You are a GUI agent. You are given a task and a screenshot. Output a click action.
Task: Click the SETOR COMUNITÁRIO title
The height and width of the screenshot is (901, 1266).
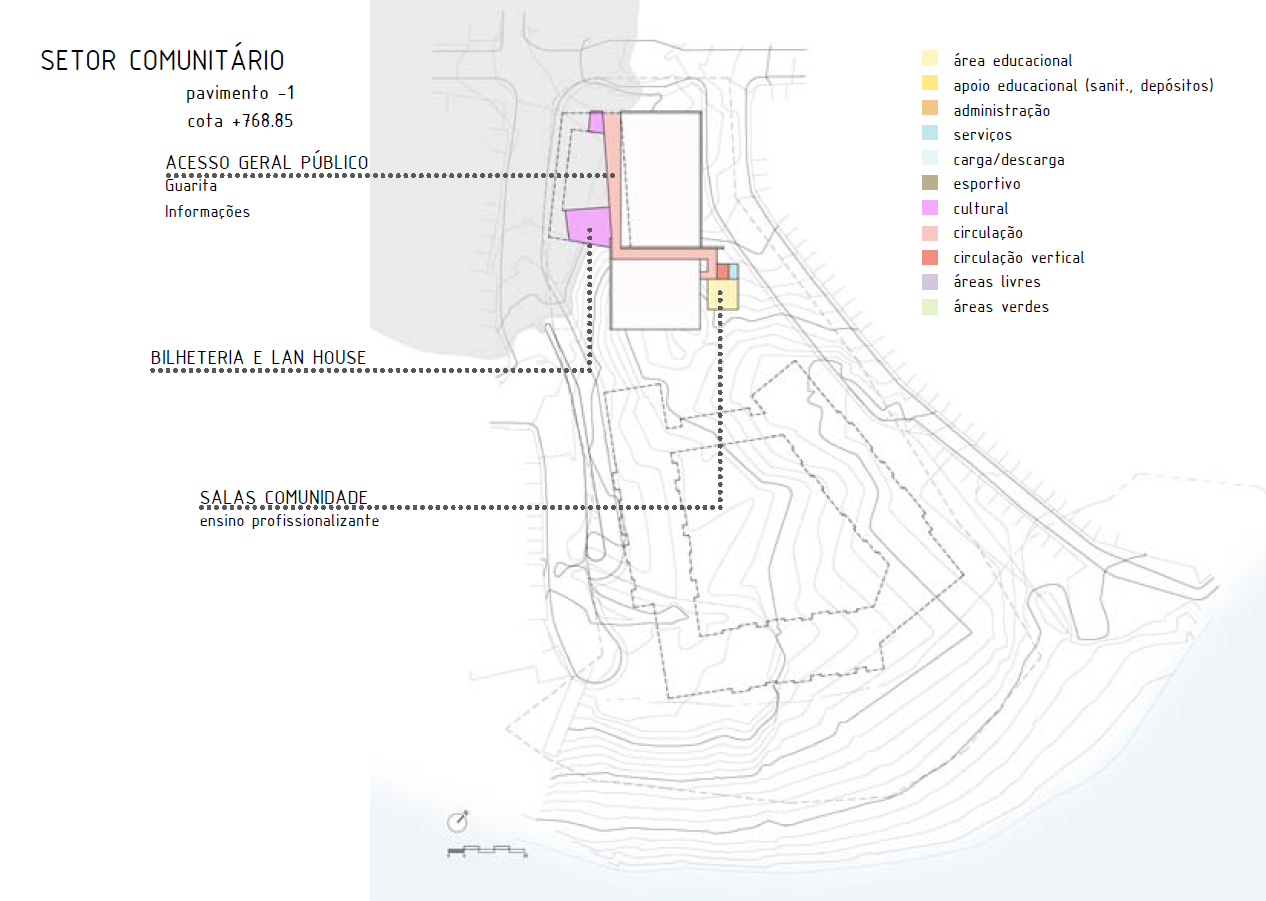pyautogui.click(x=162, y=60)
